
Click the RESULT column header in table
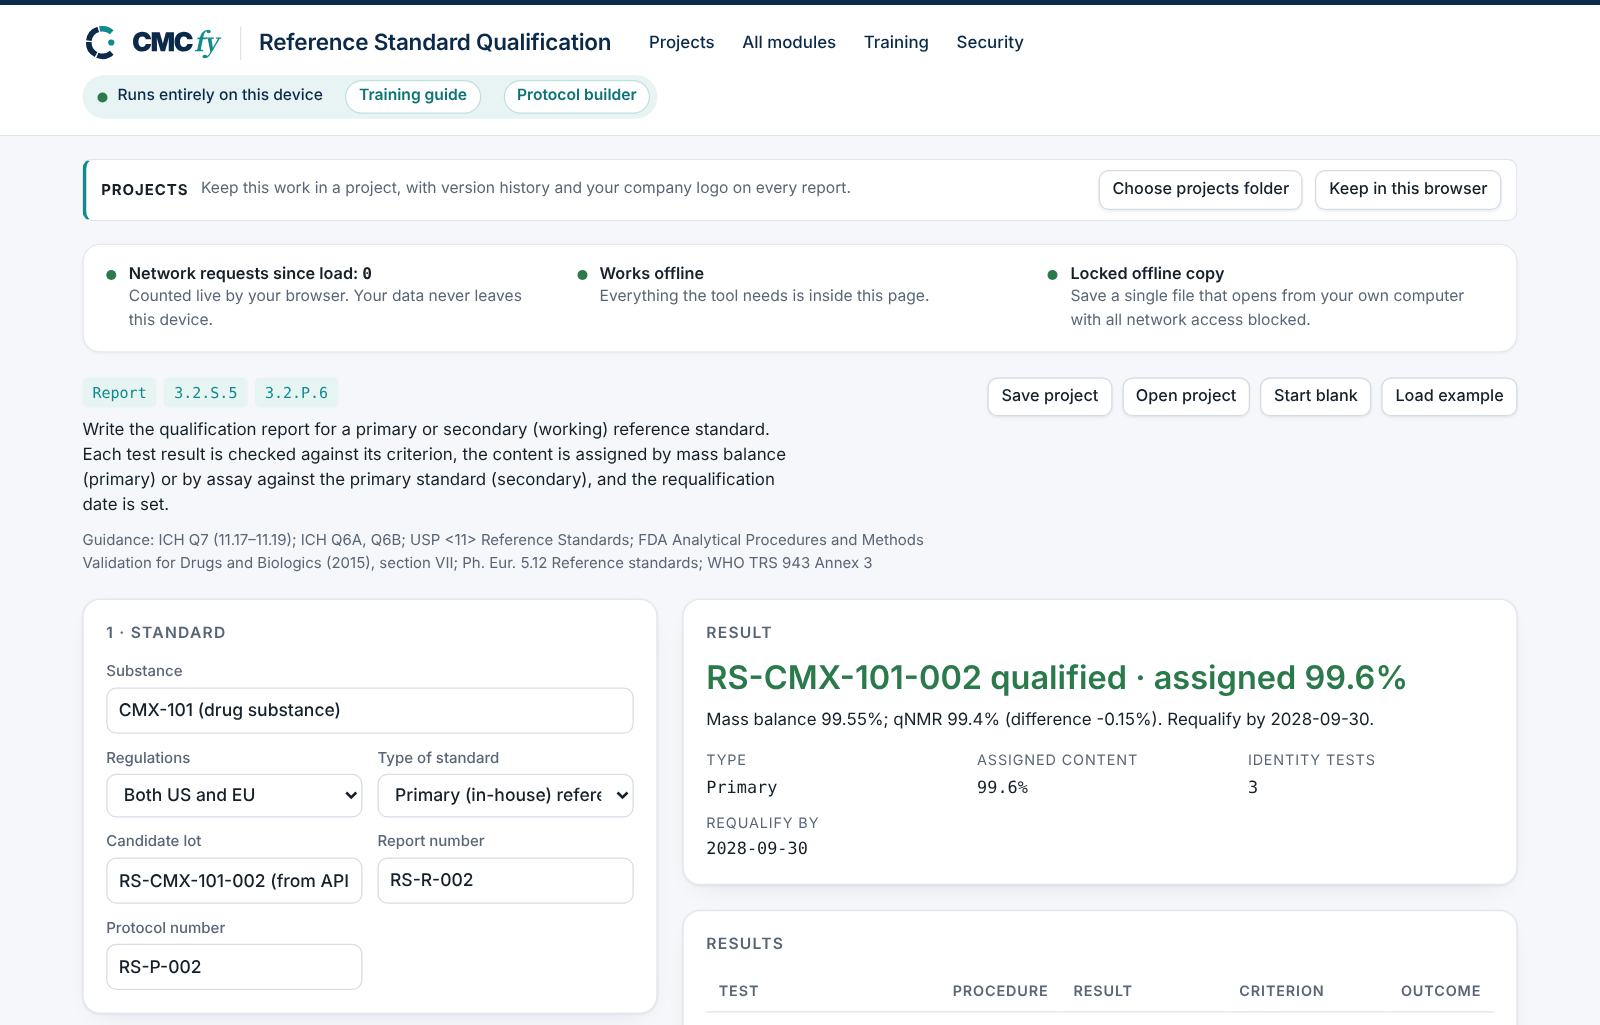[1102, 991]
